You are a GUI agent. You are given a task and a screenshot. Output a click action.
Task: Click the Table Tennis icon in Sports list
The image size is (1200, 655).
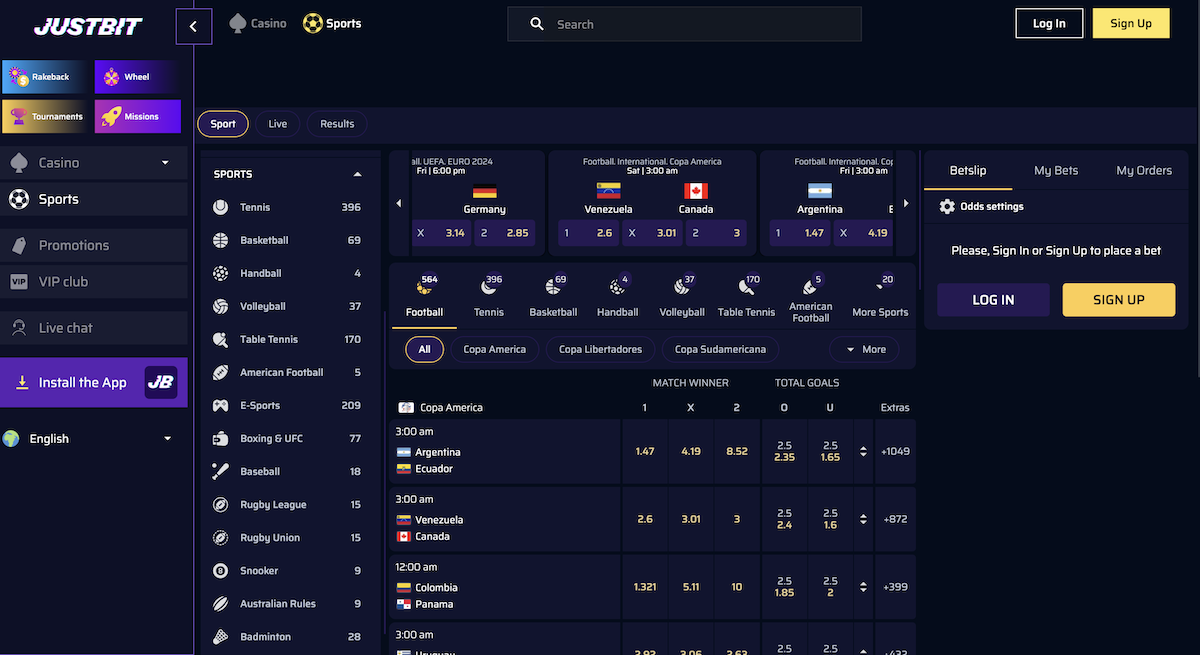coord(221,339)
